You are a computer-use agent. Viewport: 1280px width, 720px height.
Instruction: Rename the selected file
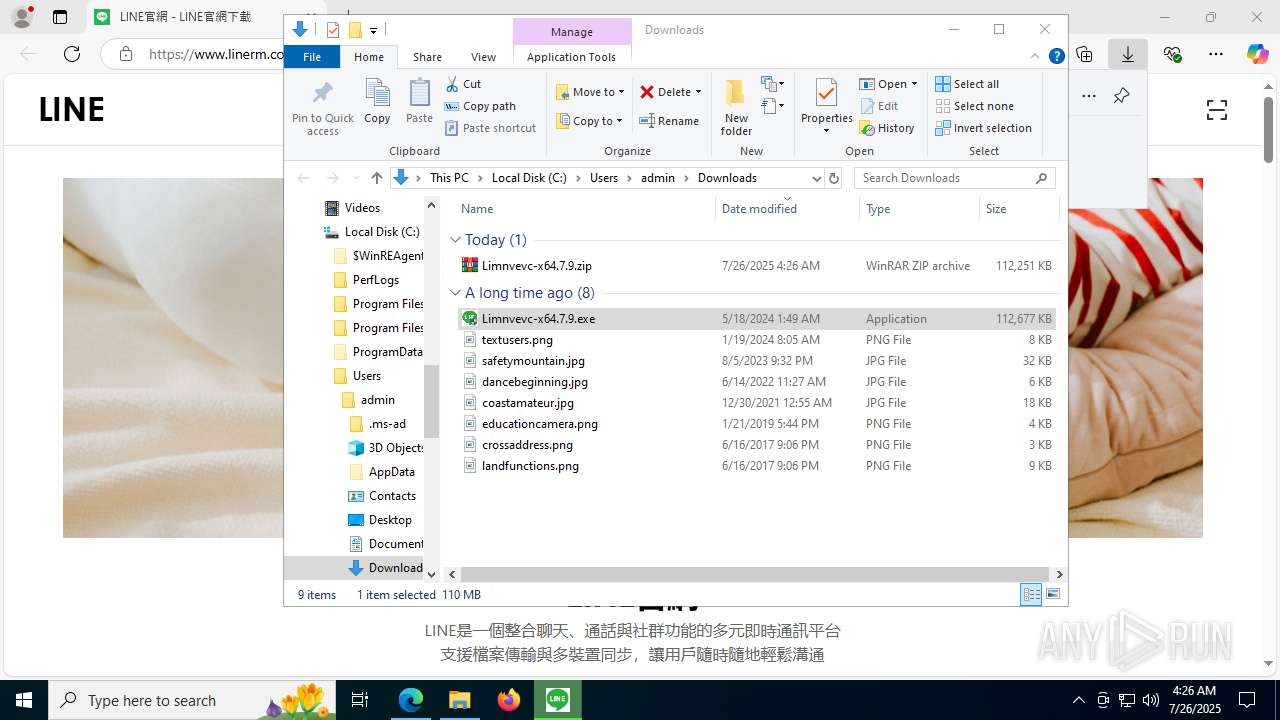coord(669,121)
